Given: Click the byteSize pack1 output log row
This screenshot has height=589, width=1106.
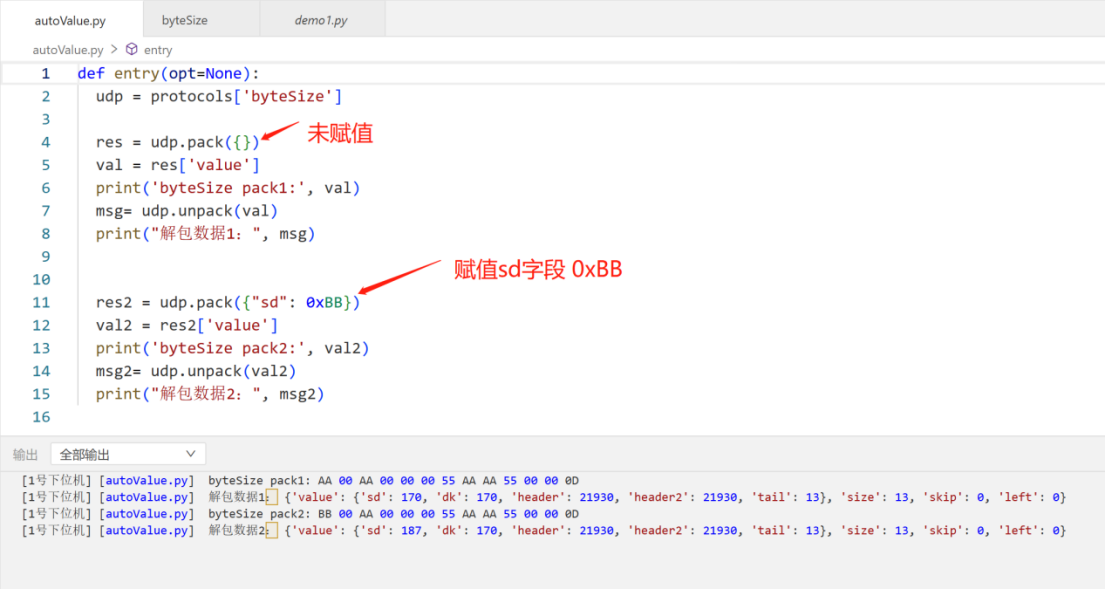Looking at the screenshot, I should tap(300, 480).
